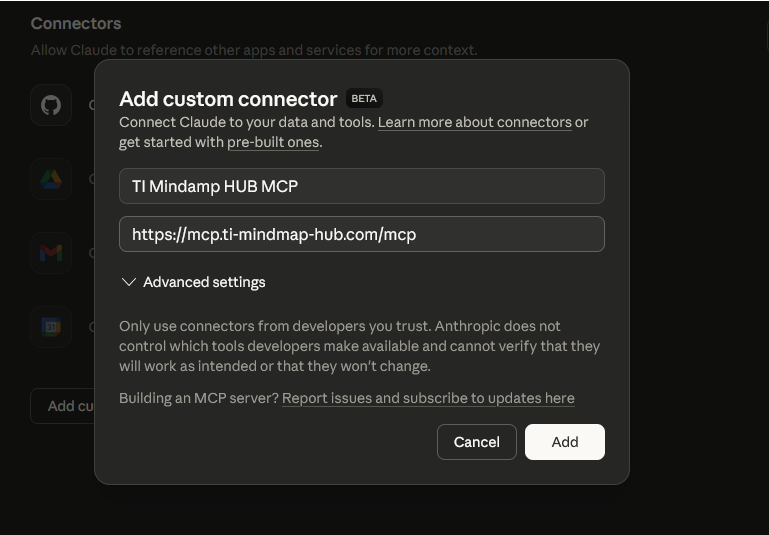The image size is (769, 535).
Task: Click the "Add custom connector" dialog title
Action: [228, 99]
